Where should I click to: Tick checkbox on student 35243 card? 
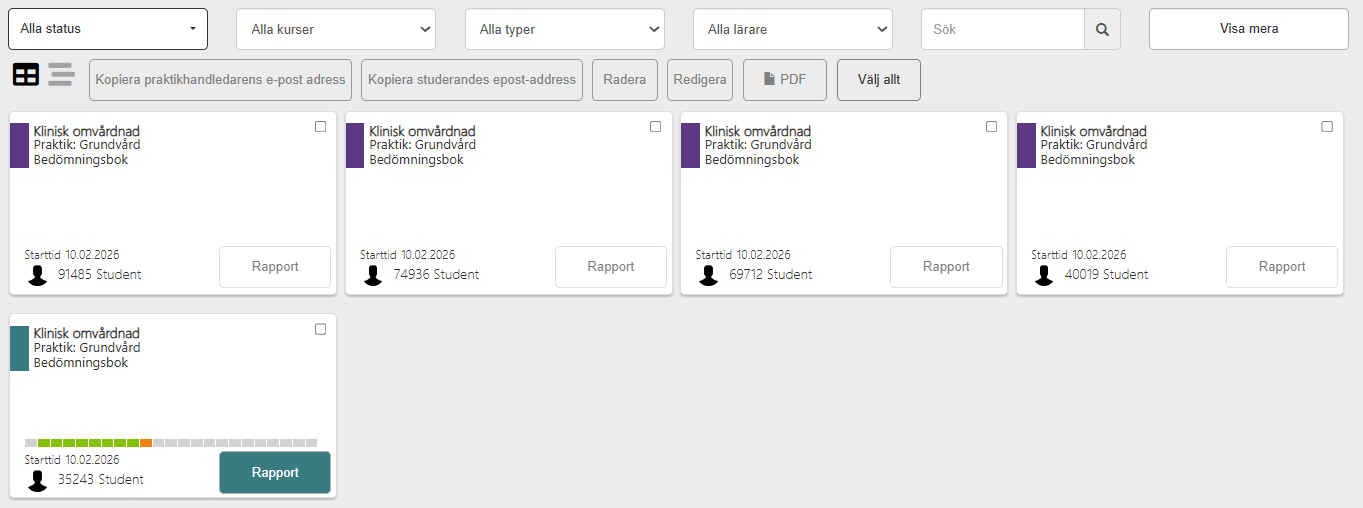click(x=320, y=329)
